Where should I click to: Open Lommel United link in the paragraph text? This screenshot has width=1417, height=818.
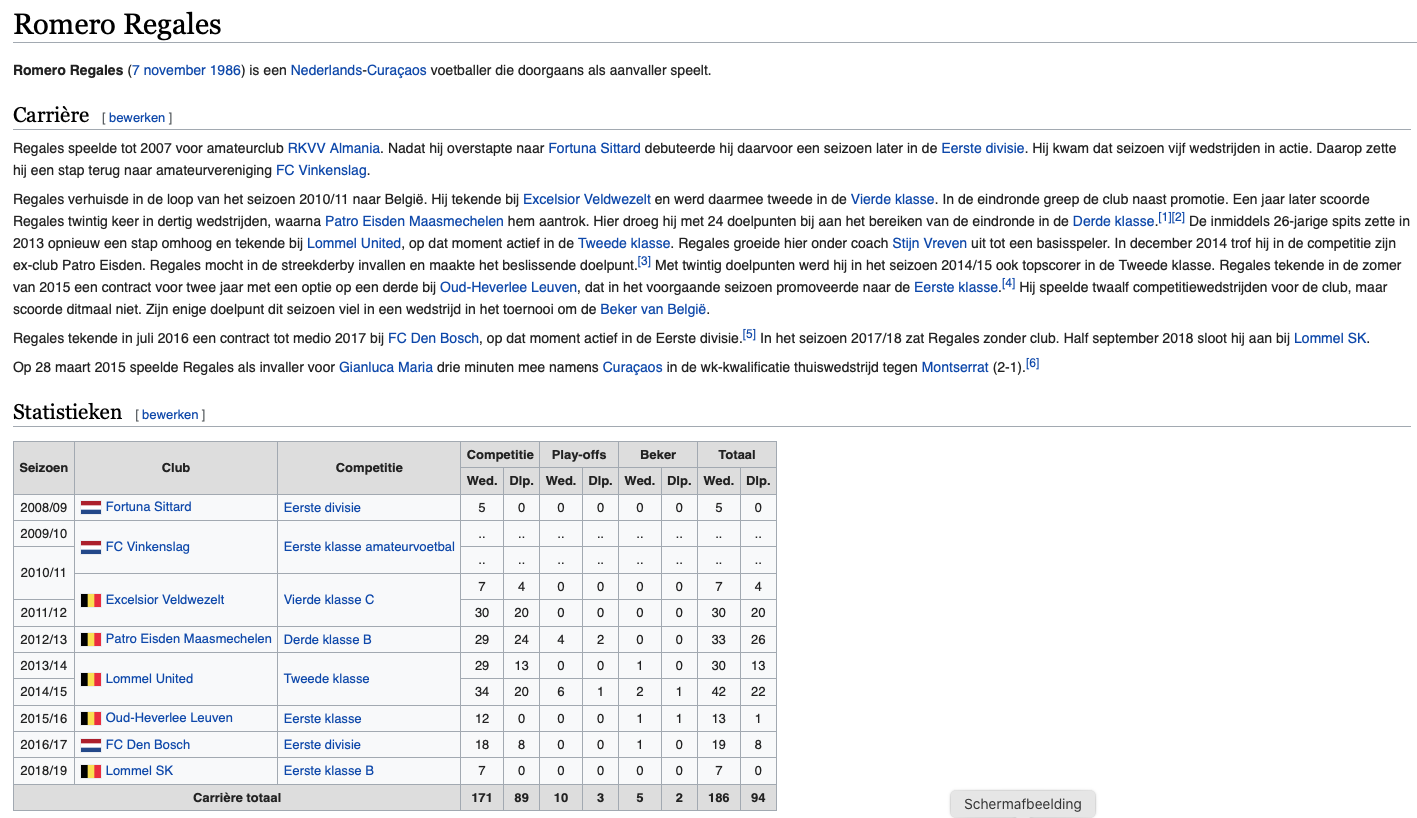pyautogui.click(x=353, y=243)
